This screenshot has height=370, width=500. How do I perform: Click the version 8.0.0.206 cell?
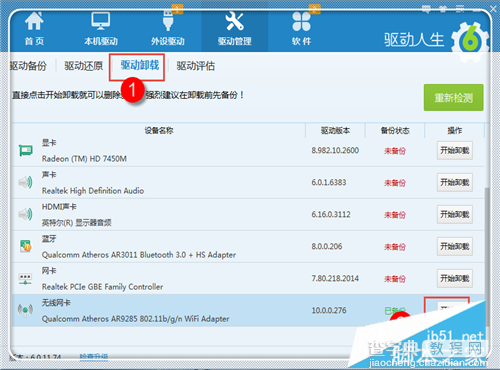(x=327, y=246)
